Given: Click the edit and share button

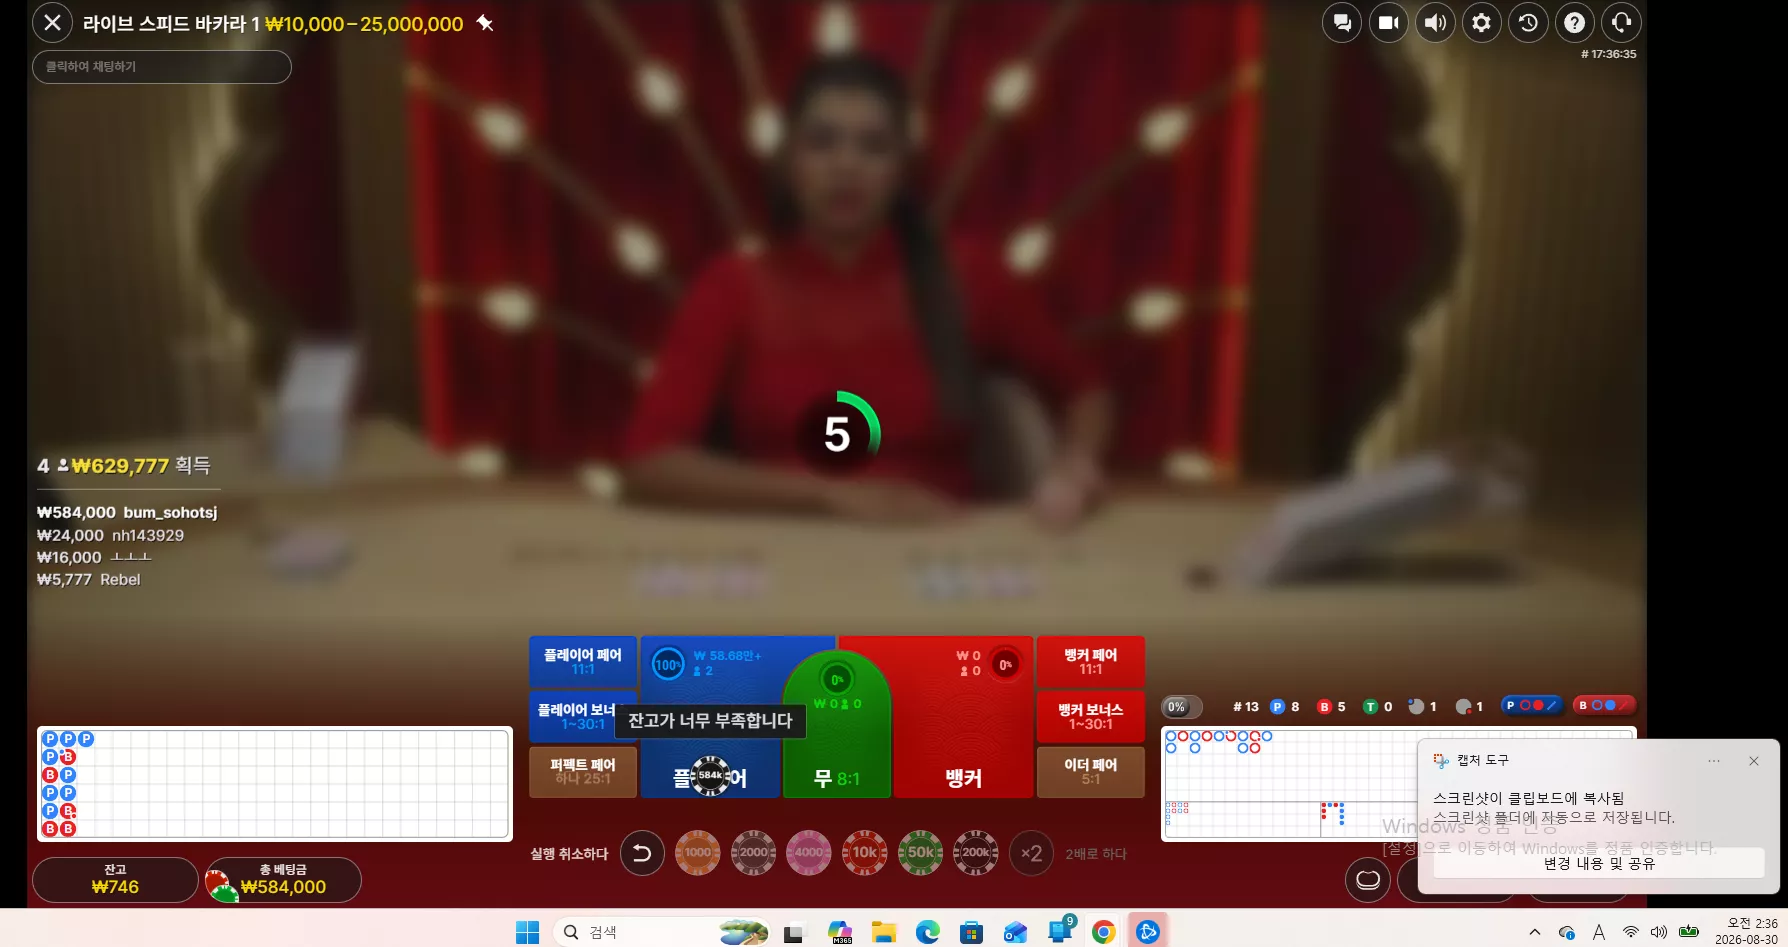Looking at the screenshot, I should pos(1599,863).
